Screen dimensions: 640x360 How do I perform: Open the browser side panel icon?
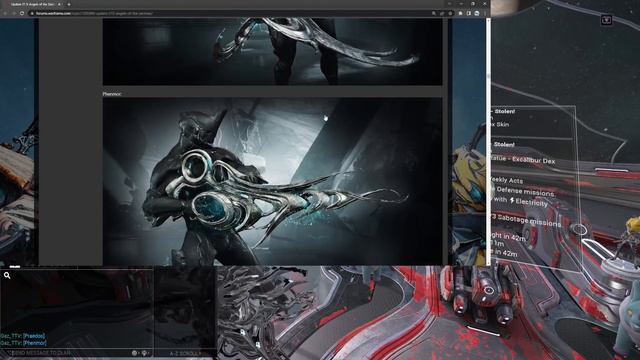click(469, 13)
